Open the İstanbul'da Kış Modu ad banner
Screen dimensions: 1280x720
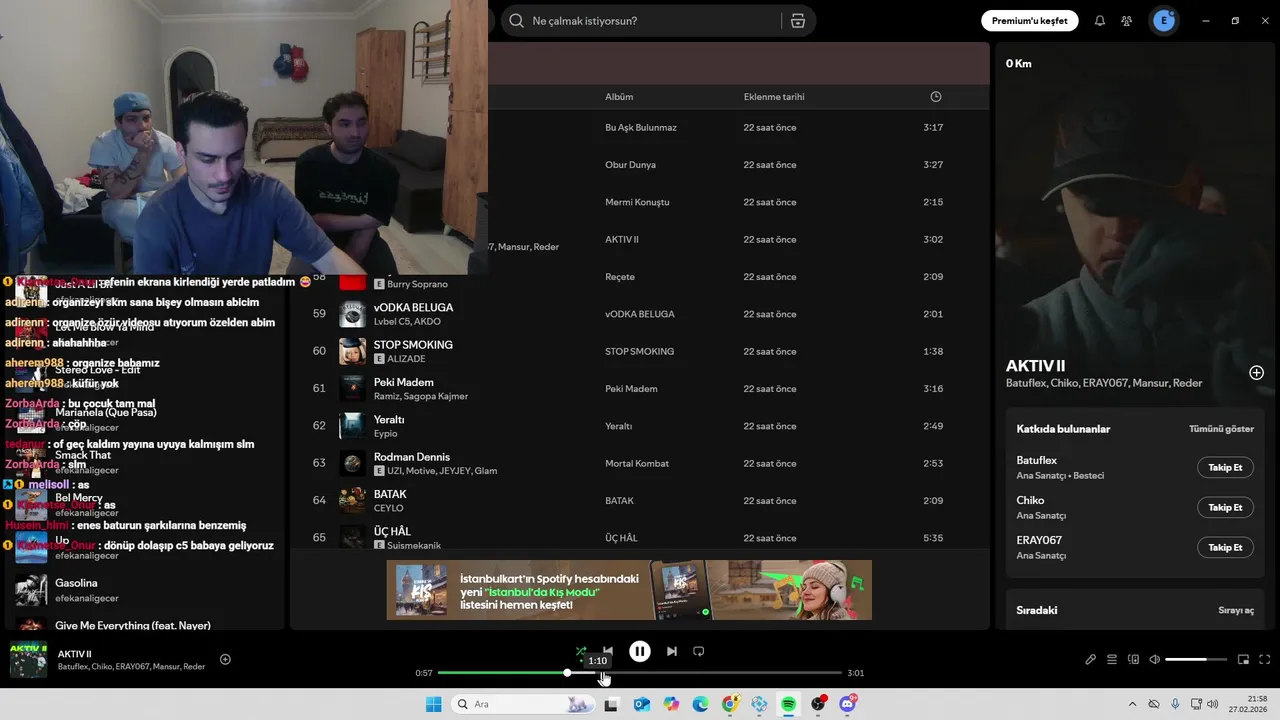coord(629,590)
